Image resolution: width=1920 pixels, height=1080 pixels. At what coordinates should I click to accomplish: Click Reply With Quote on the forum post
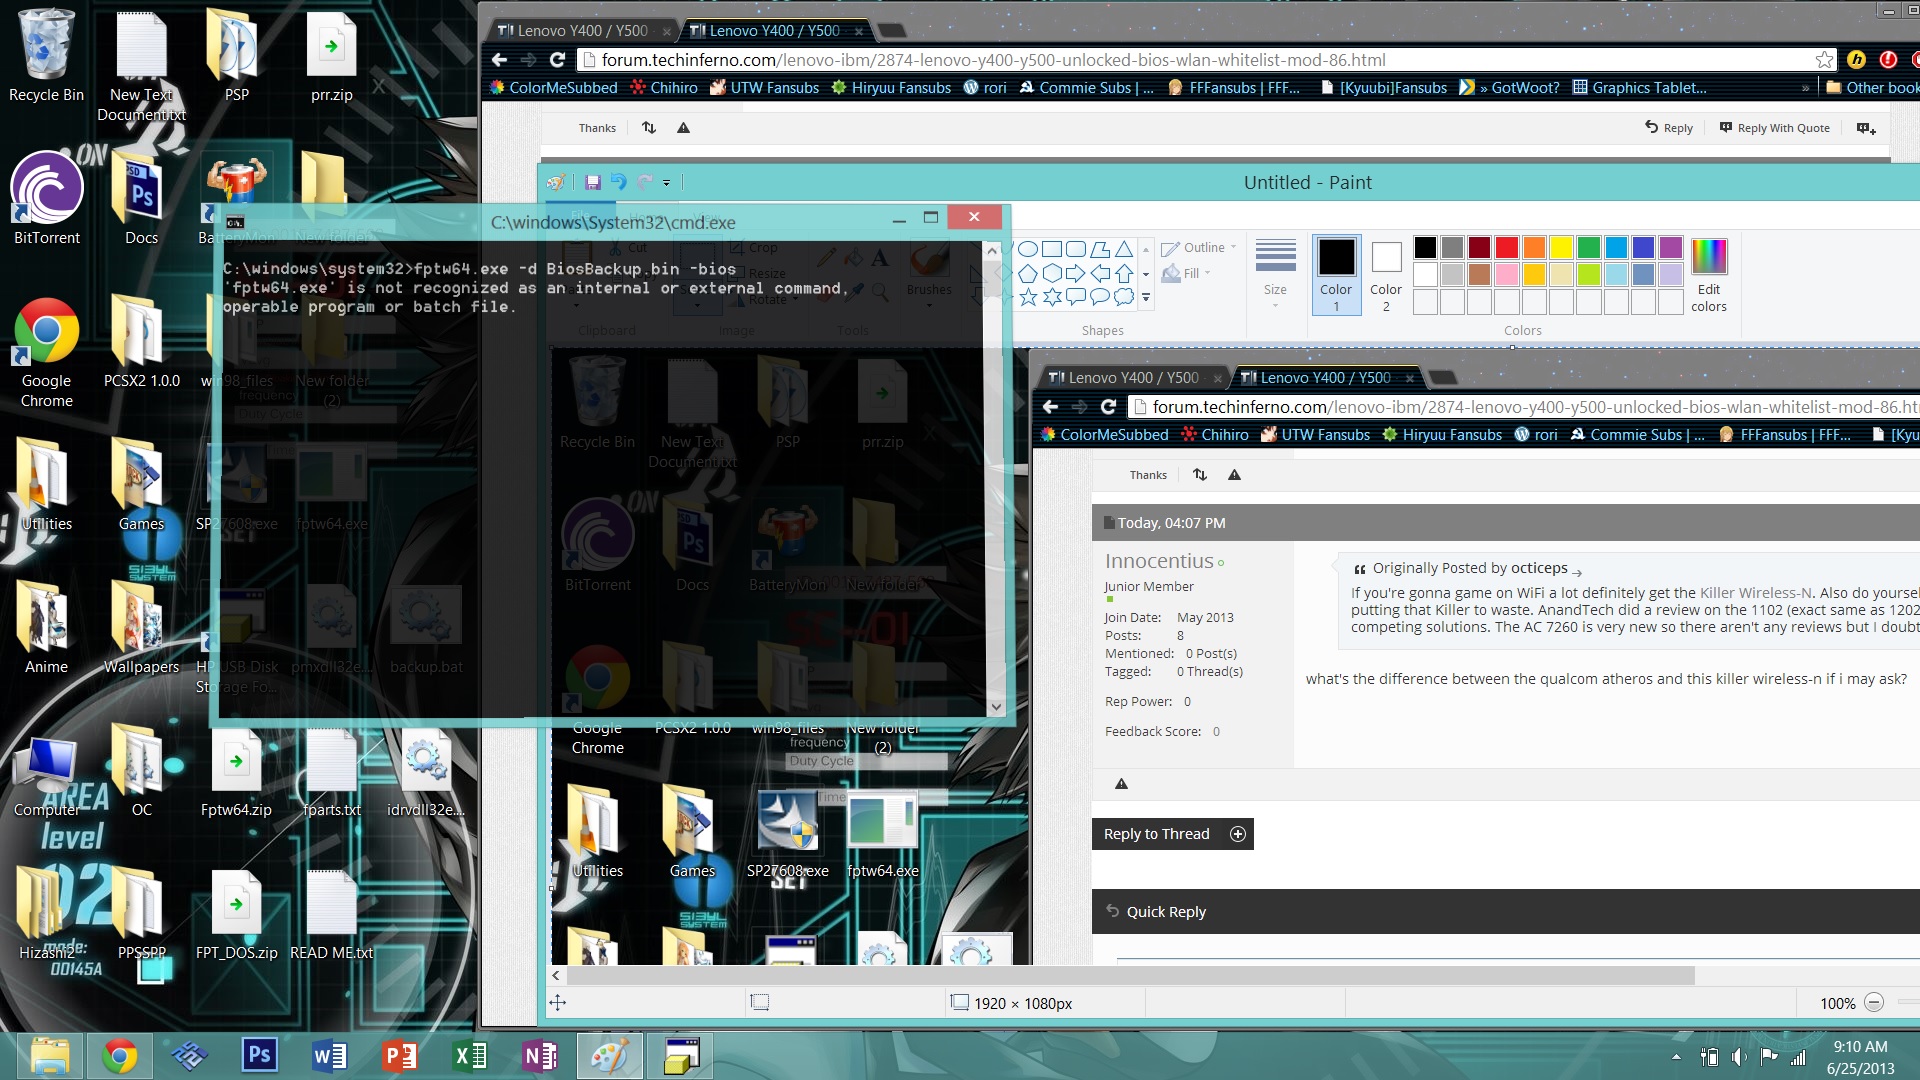point(1774,128)
